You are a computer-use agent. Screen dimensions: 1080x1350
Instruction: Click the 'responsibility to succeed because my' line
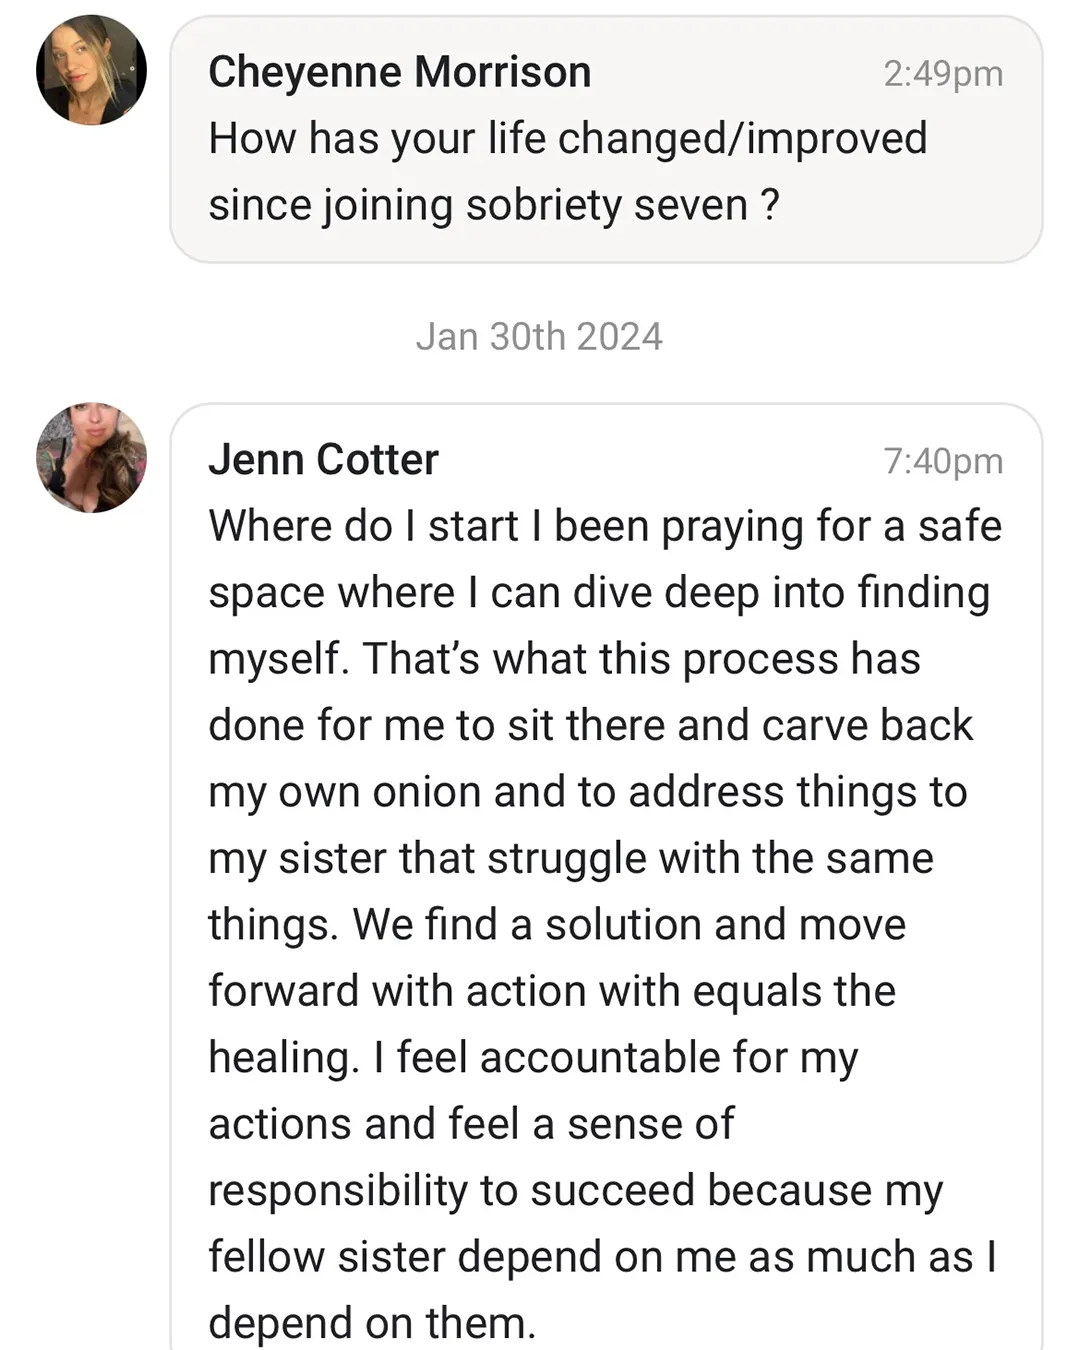pyautogui.click(x=576, y=1191)
